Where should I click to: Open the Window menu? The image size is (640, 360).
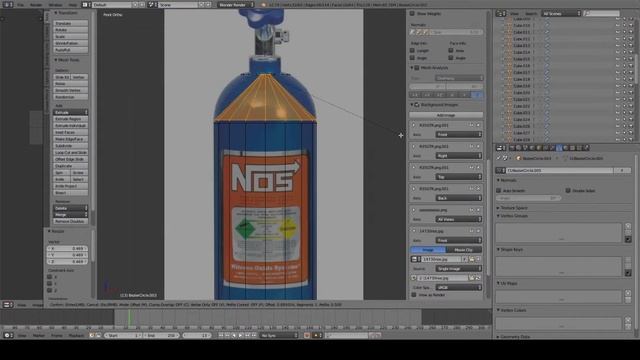(x=56, y=5)
